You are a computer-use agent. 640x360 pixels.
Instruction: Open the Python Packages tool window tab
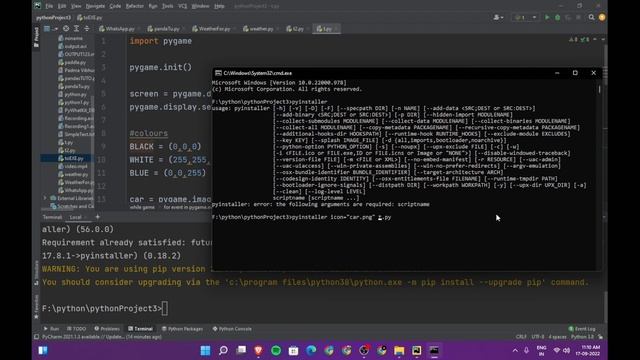pos(182,329)
